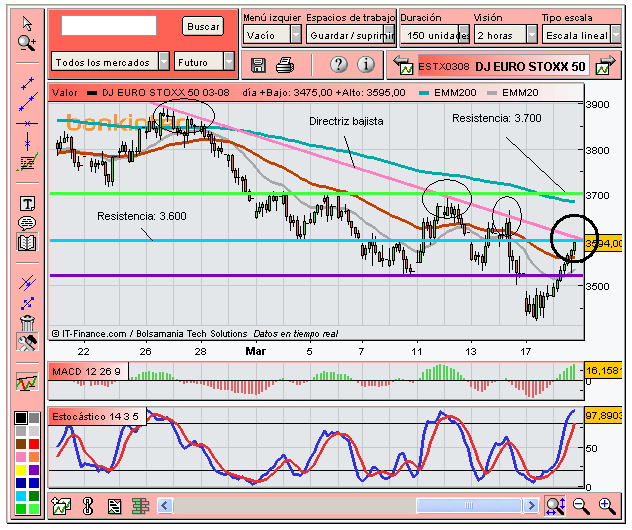
Task: Click the add new chart icon at bottom
Action: coord(61,505)
